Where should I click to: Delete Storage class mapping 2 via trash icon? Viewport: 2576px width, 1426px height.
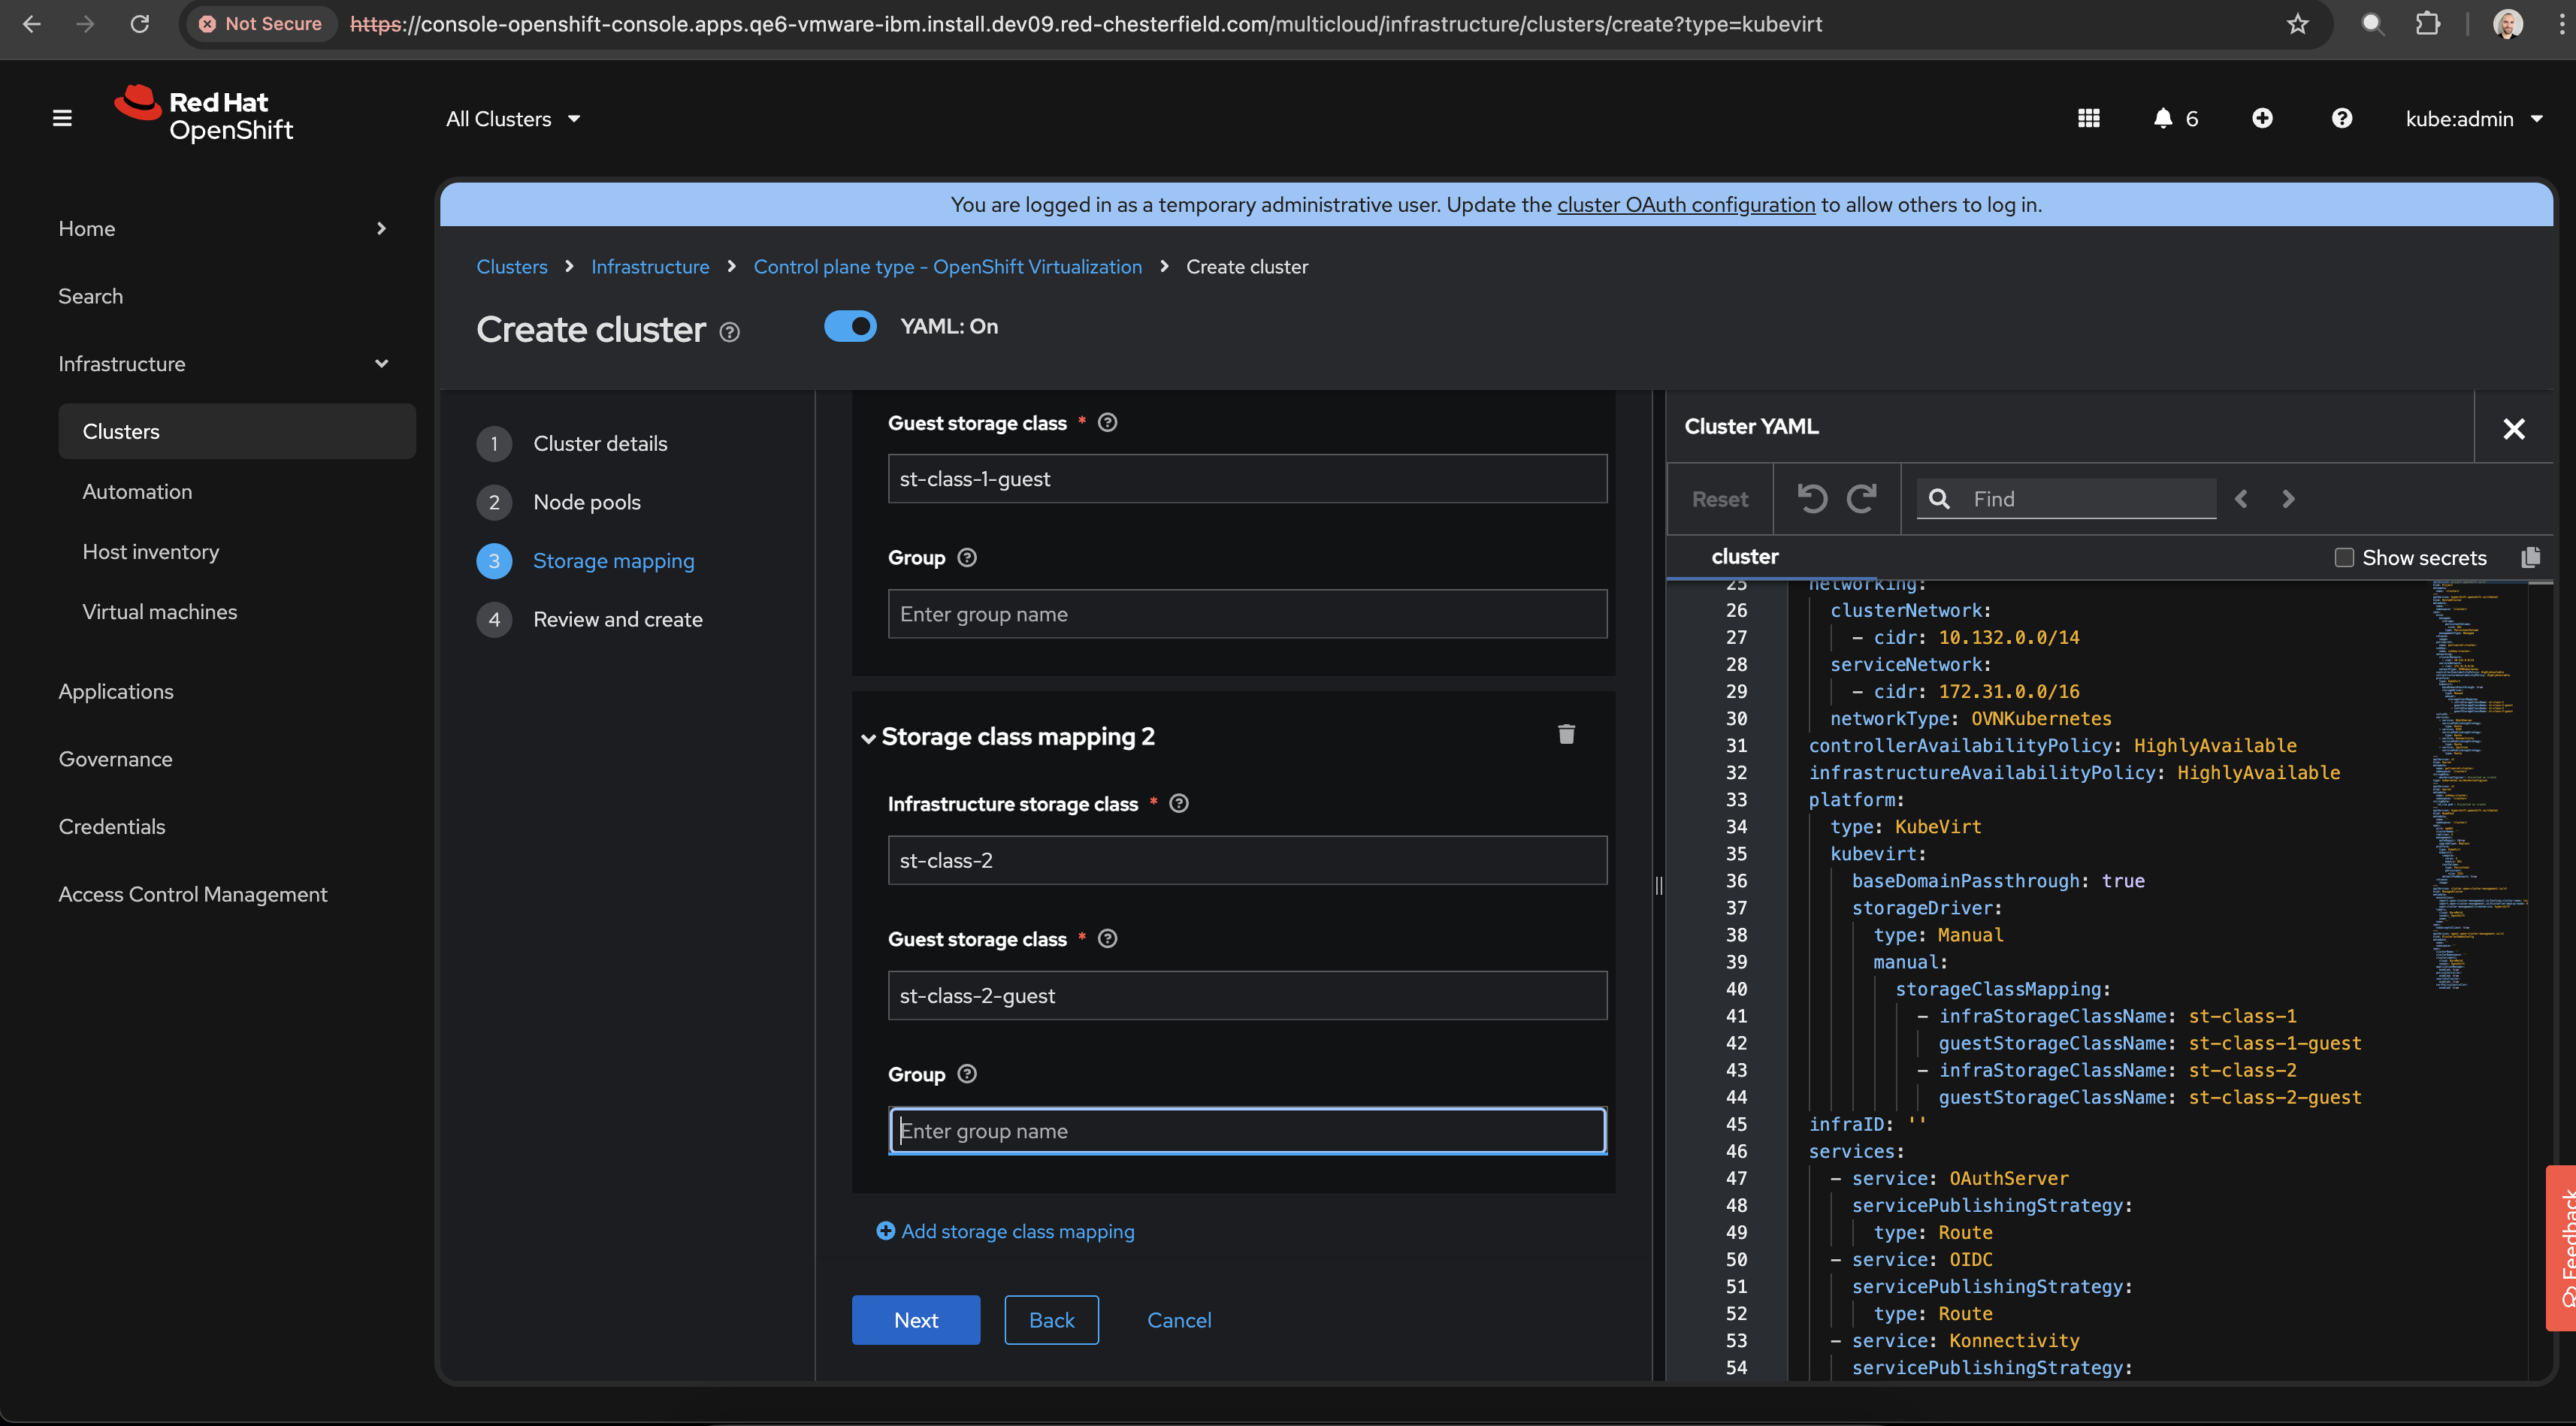1566,735
